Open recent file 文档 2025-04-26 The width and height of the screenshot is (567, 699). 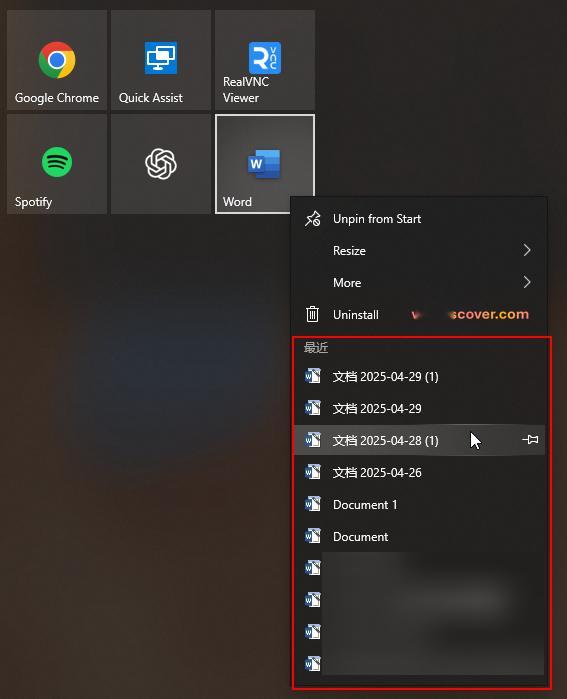[x=419, y=473]
